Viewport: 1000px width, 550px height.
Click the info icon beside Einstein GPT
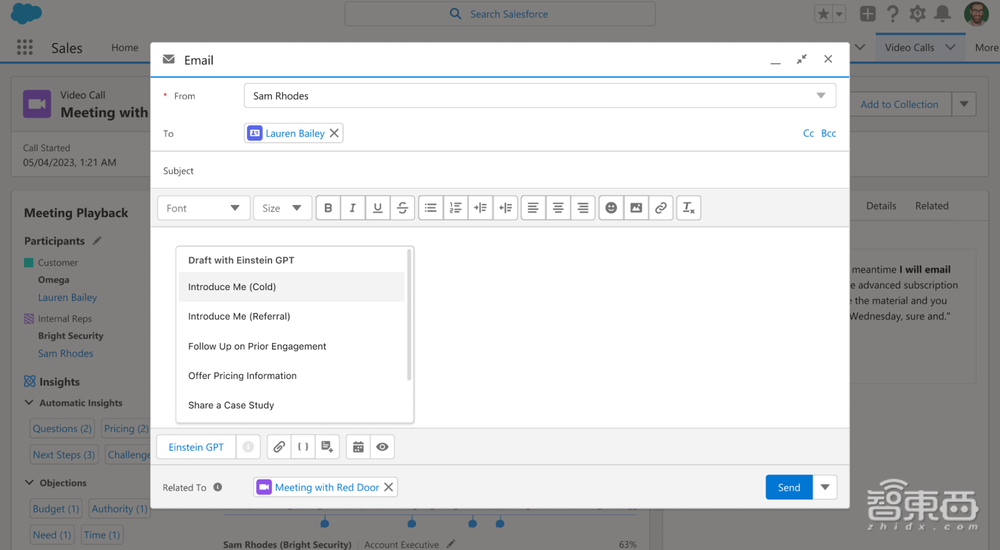(248, 447)
